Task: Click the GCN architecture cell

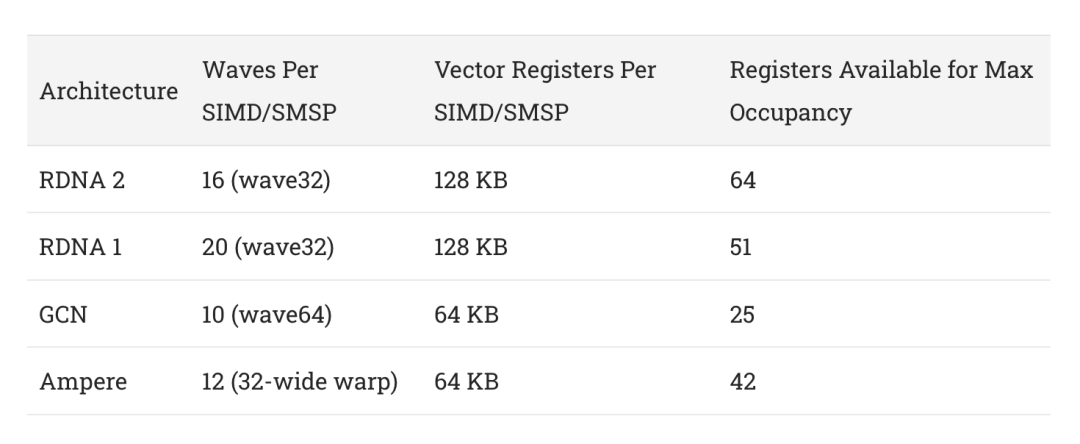Action: (63, 315)
